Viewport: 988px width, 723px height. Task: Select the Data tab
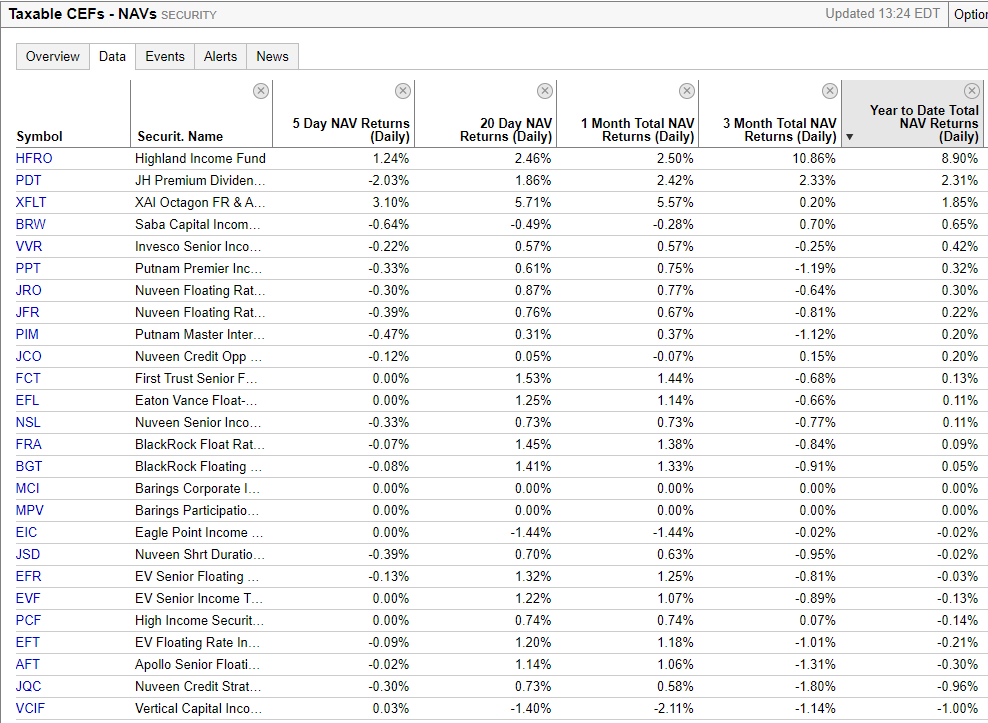pyautogui.click(x=112, y=56)
